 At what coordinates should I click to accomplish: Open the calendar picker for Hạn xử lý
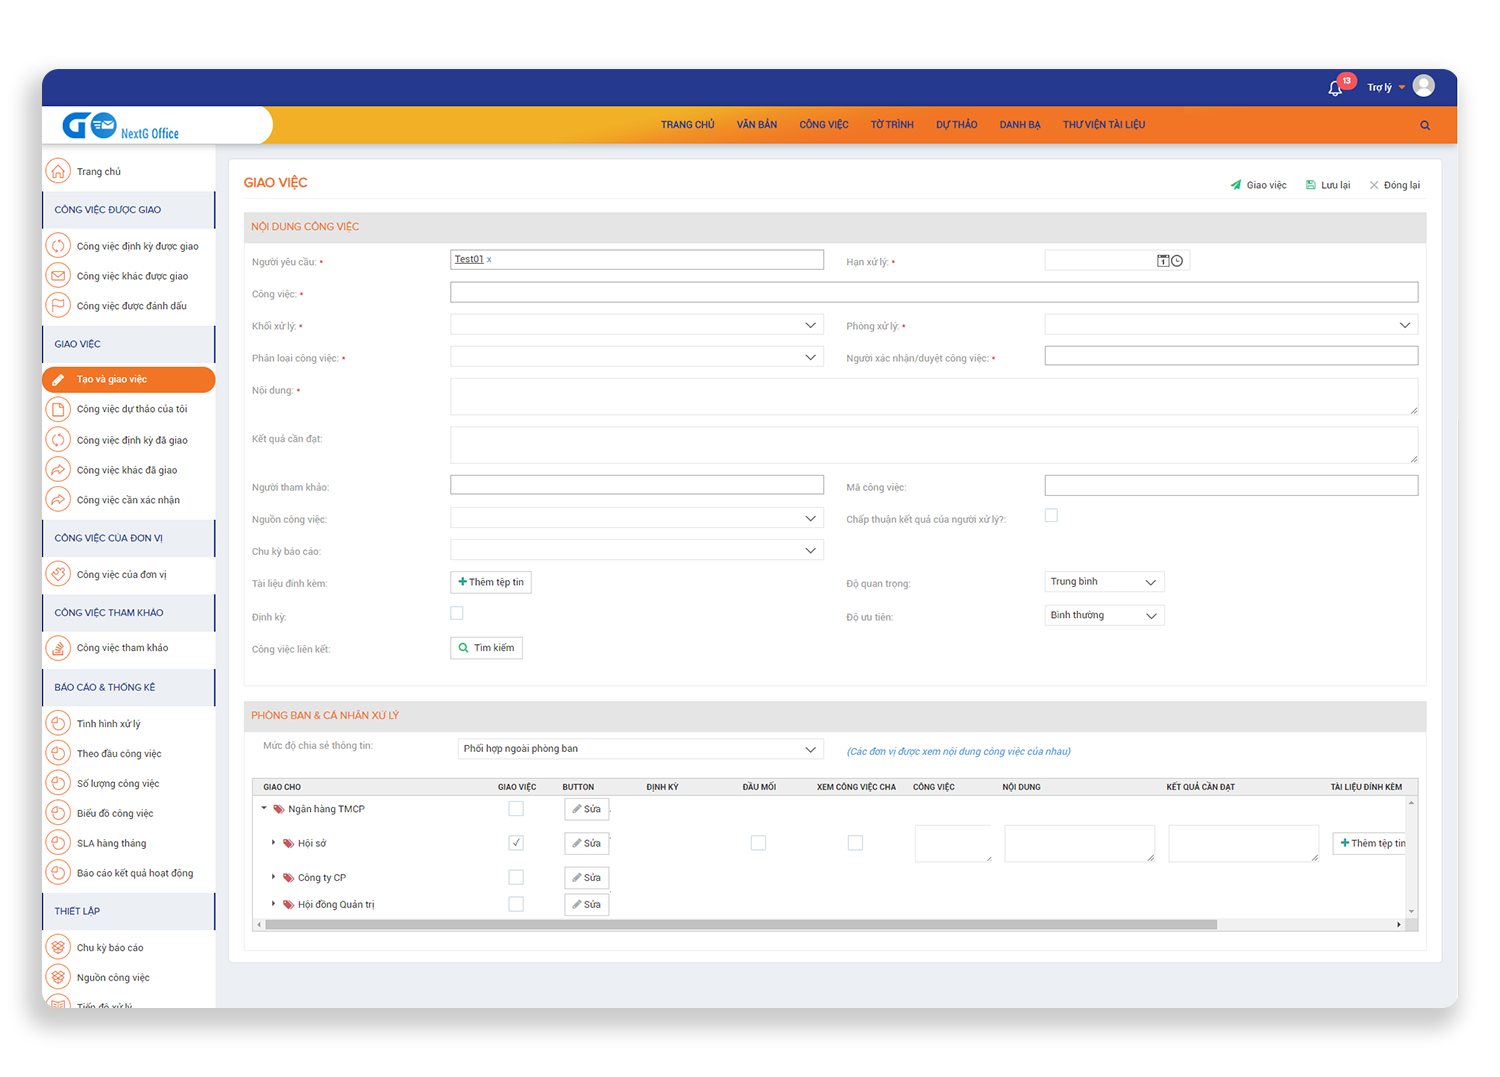pyautogui.click(x=1163, y=261)
